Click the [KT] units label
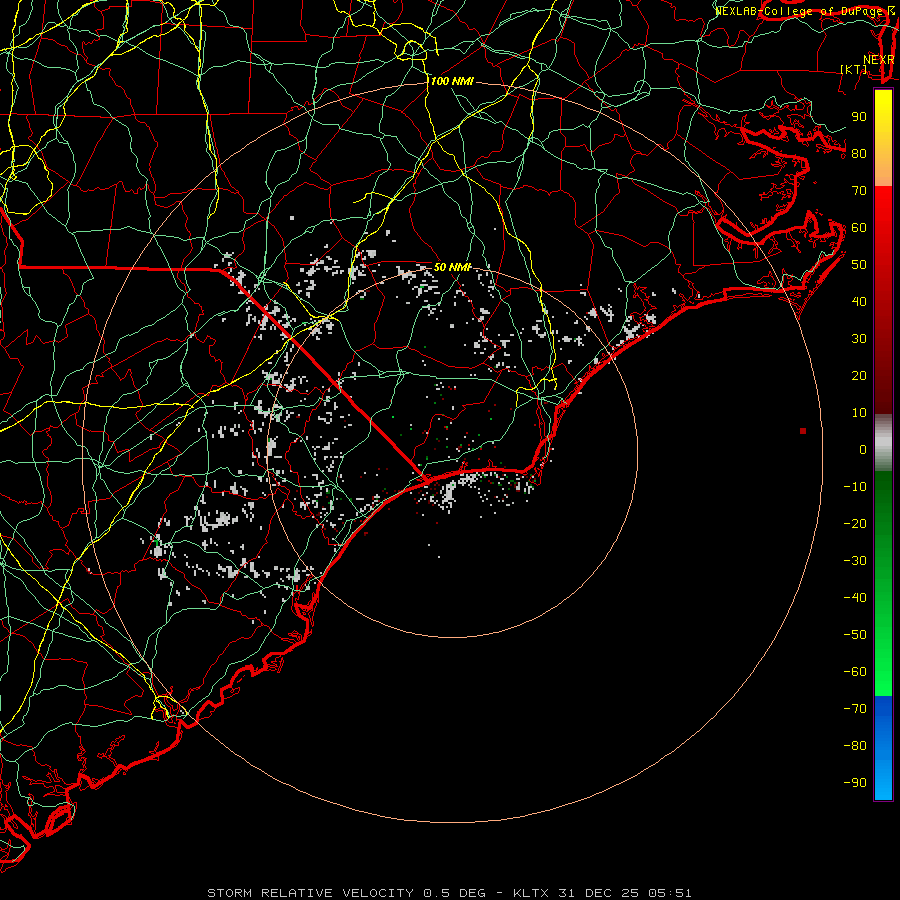 coord(854,69)
